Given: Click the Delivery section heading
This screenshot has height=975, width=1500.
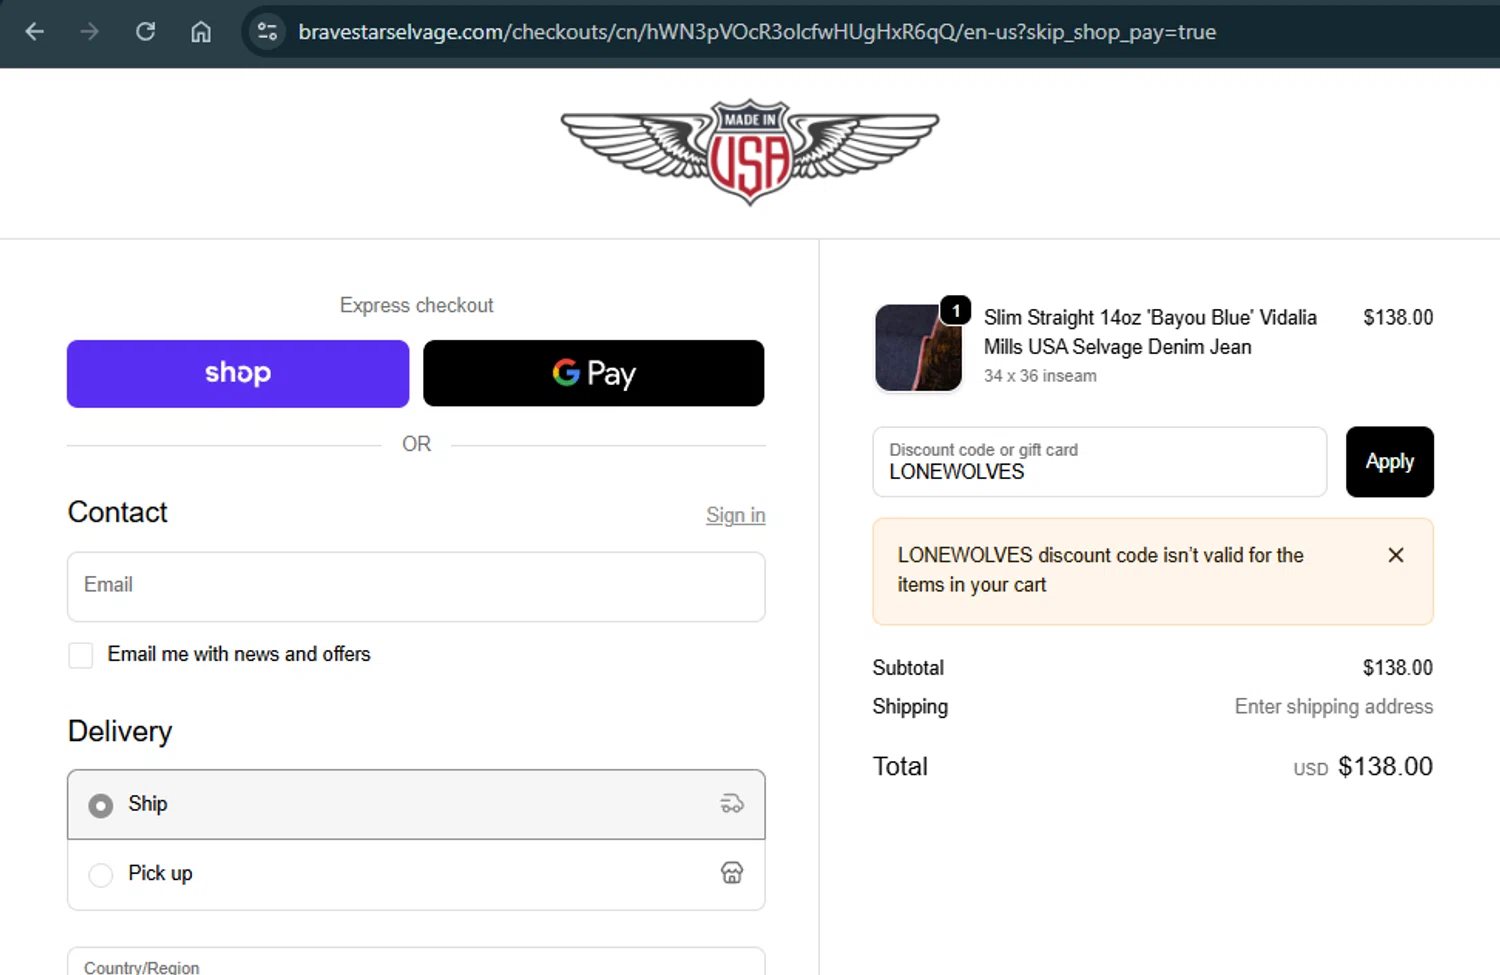Looking at the screenshot, I should 120,731.
